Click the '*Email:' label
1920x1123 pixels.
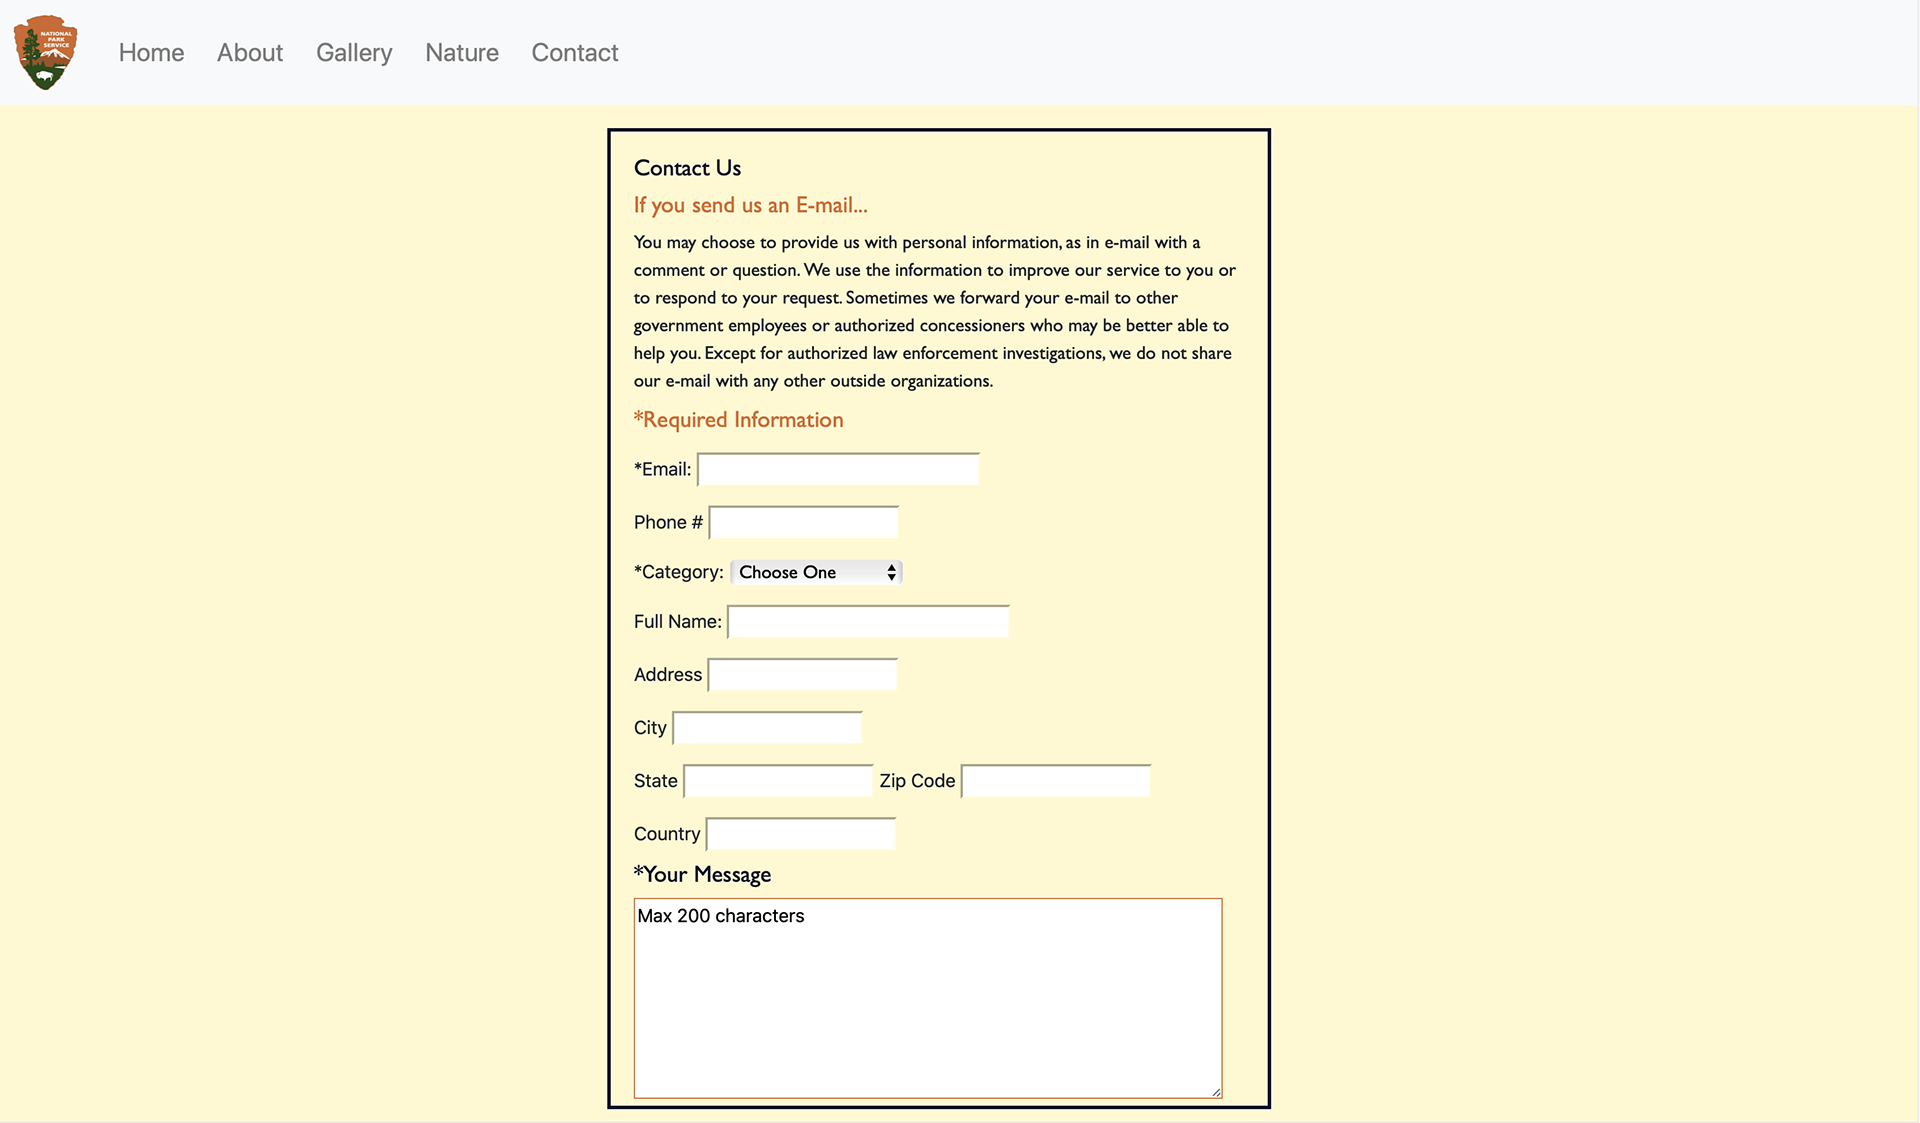(x=663, y=469)
